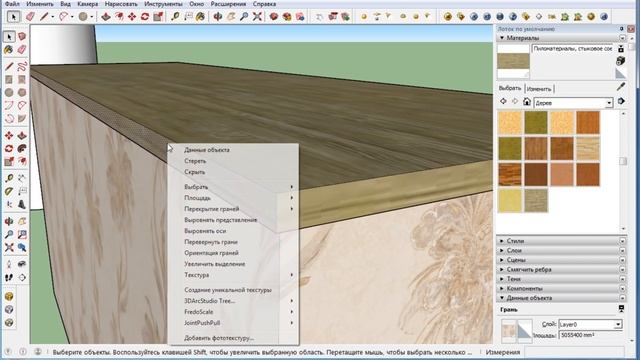The width and height of the screenshot is (640, 360).
Task: Click the materials list vertical scrollbar thumb
Action: 623,161
